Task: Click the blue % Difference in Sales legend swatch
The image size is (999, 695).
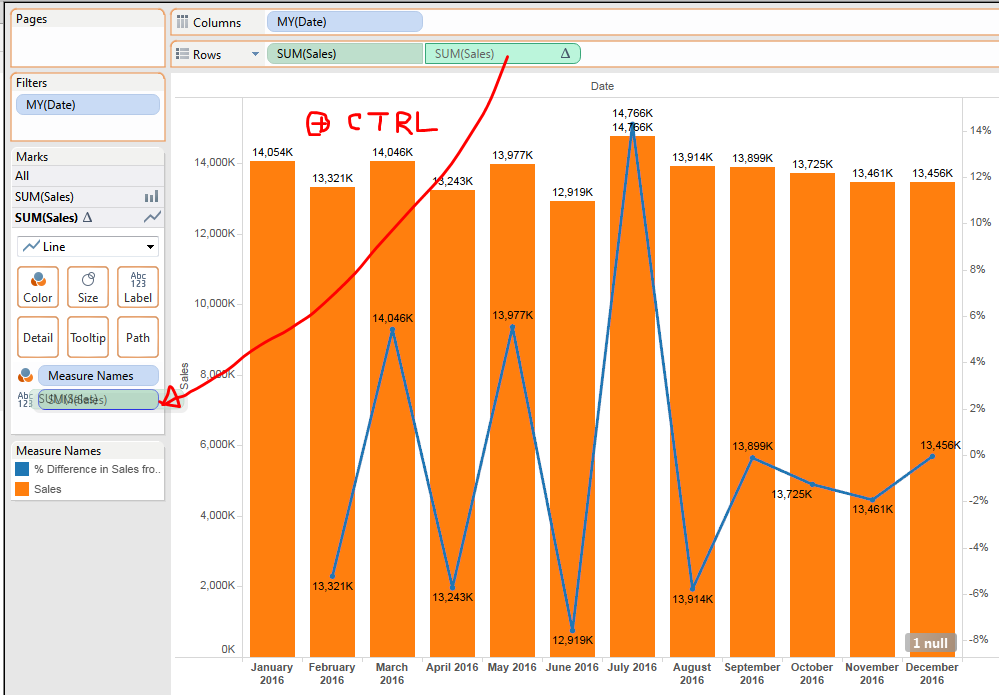Action: coord(22,469)
